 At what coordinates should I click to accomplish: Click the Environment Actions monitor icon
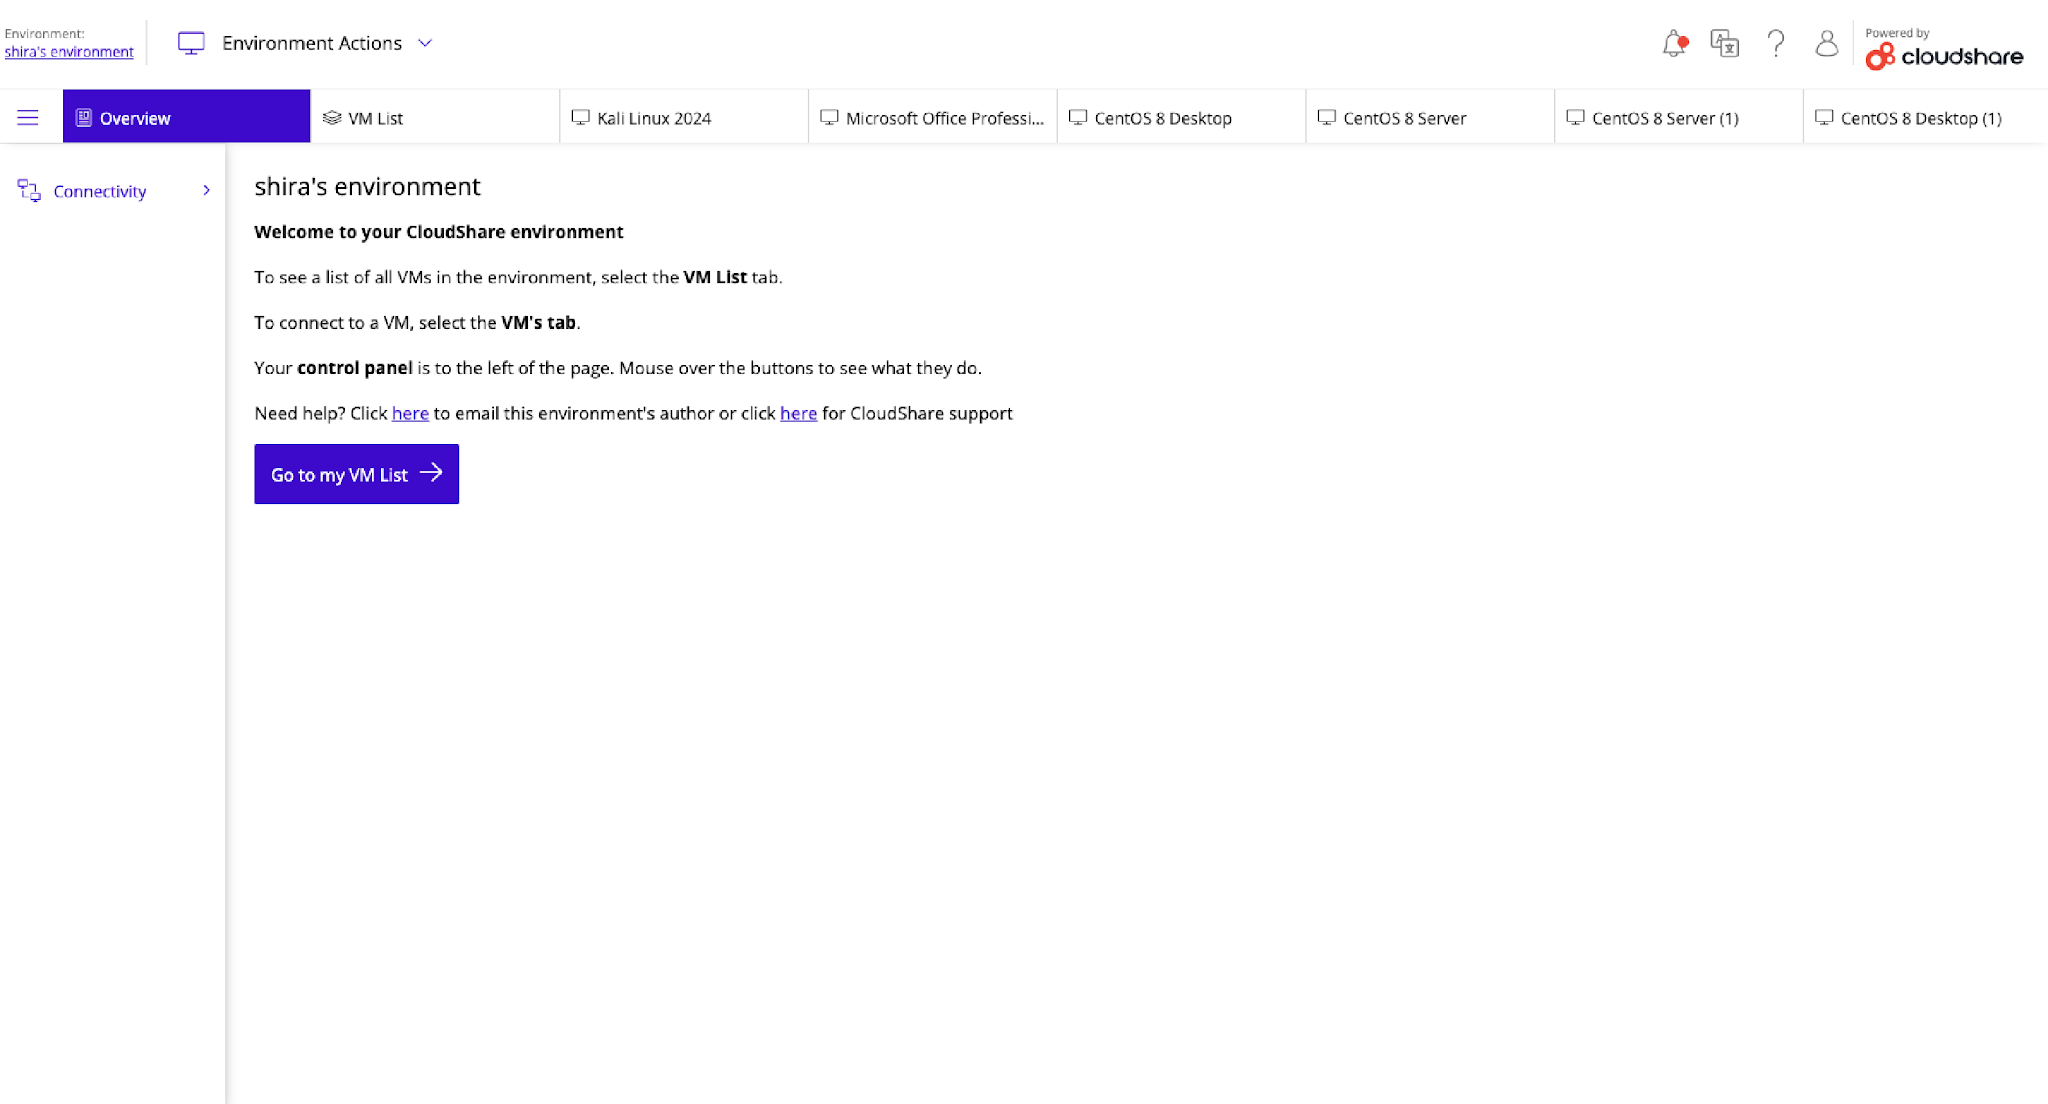coord(191,43)
